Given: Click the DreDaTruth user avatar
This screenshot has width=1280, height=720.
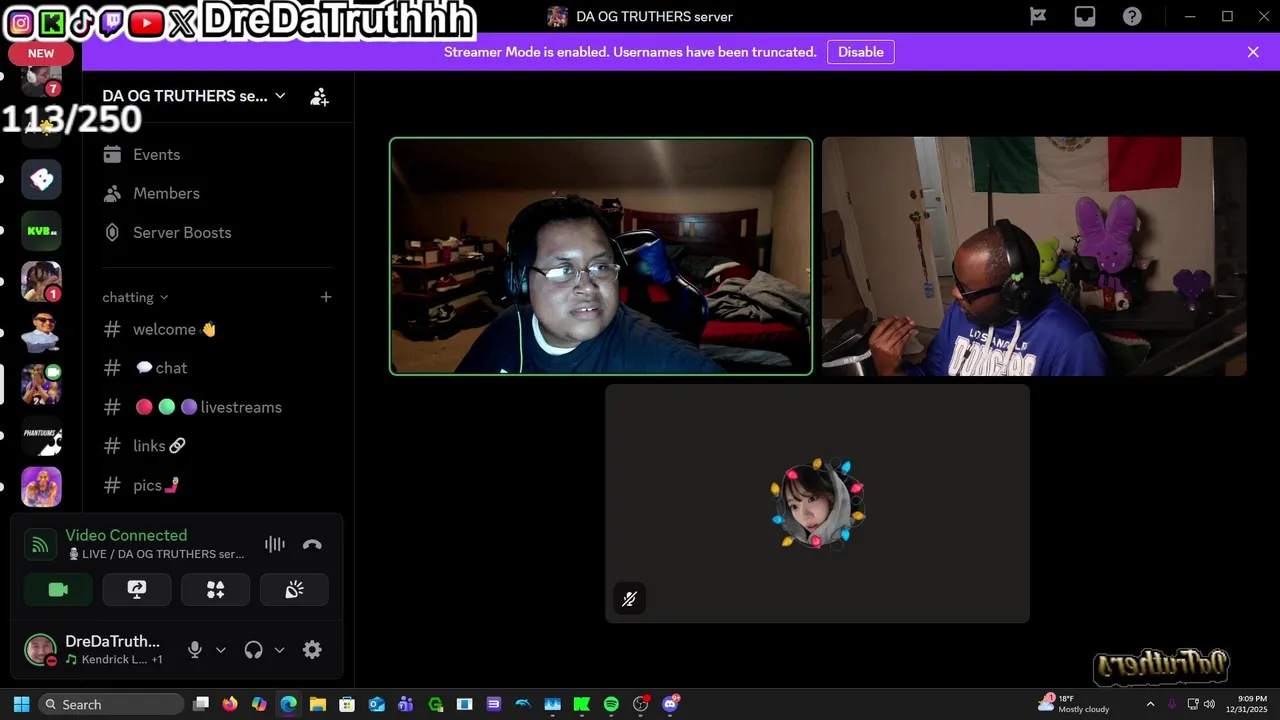Looking at the screenshot, I should click(40, 650).
